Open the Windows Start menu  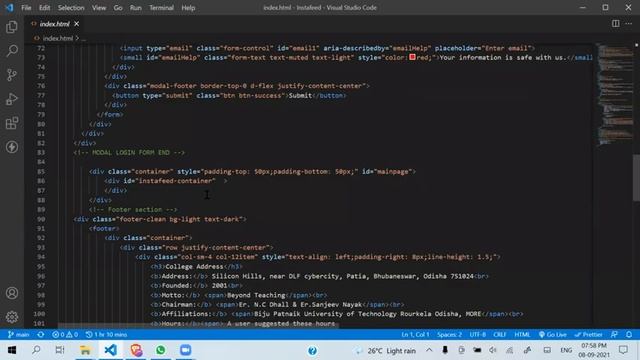12,350
